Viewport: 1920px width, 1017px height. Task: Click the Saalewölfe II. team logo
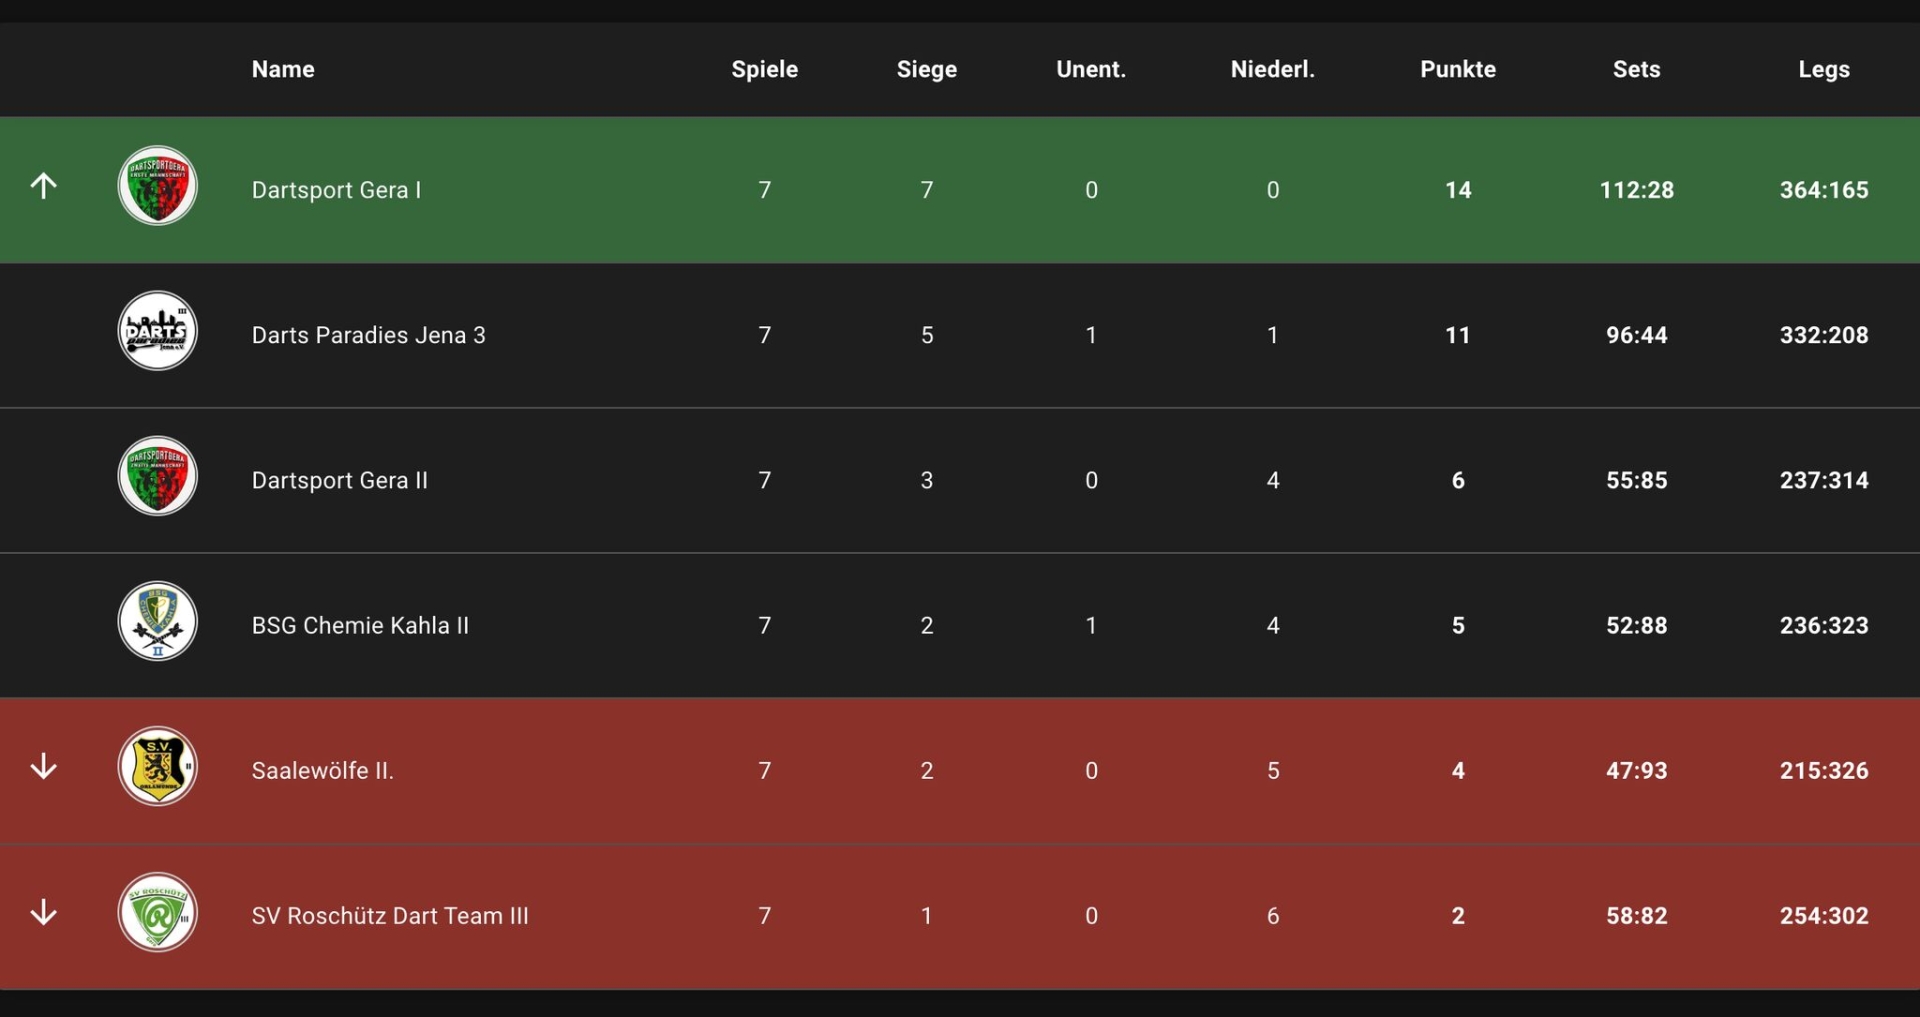point(157,767)
